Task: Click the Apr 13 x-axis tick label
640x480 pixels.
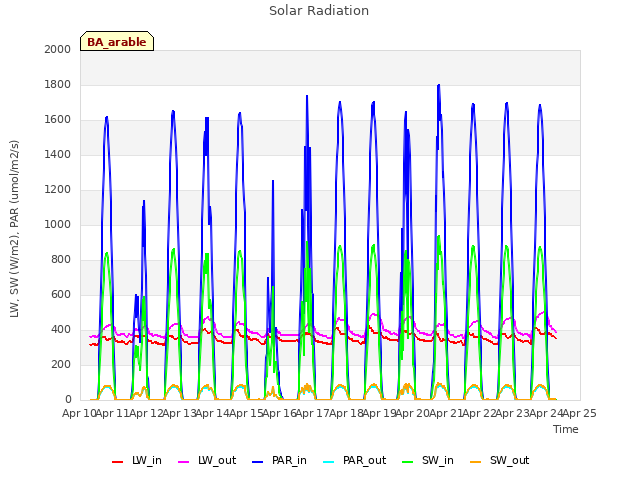Action: 180,413
